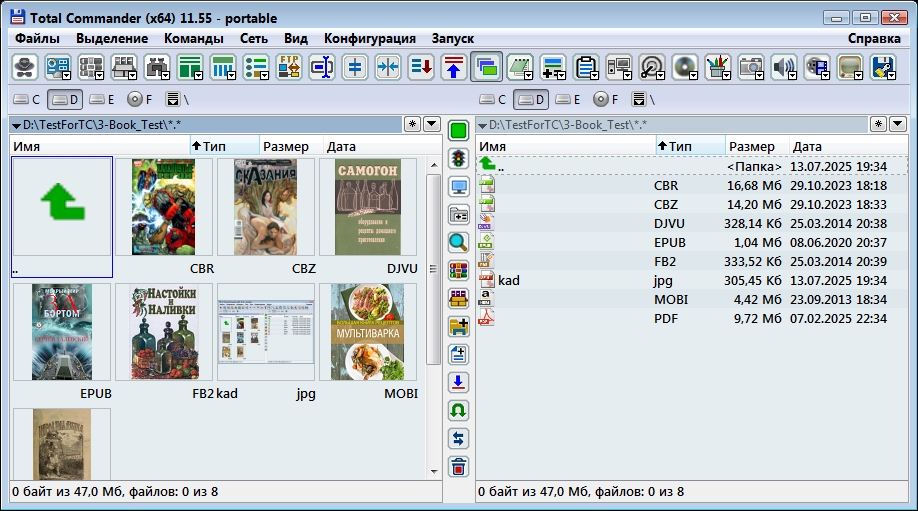Toggle the thumbnail view toolbar button
The image size is (918, 511).
click(487, 67)
